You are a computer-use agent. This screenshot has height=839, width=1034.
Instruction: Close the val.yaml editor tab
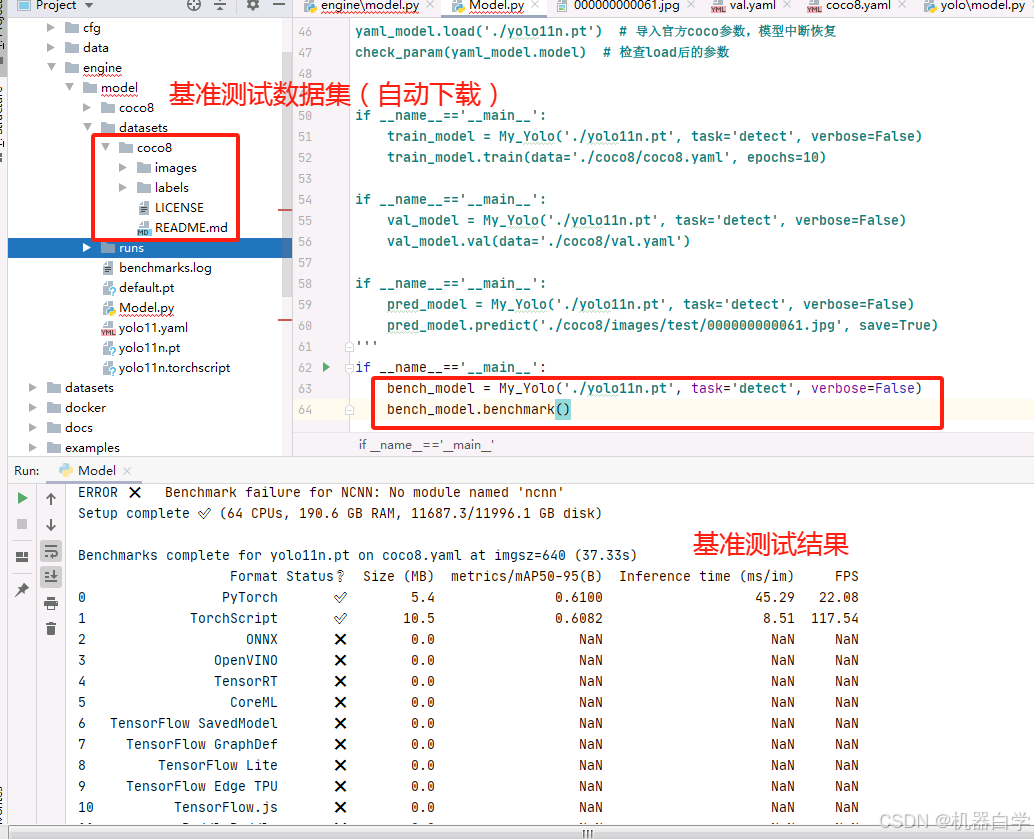coord(787,5)
